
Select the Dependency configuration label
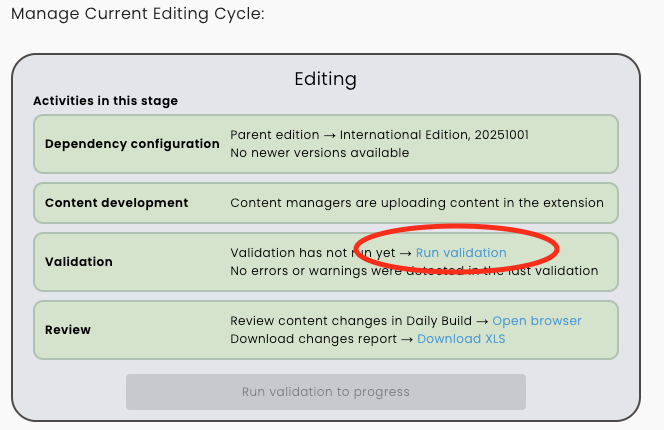pyautogui.click(x=132, y=144)
